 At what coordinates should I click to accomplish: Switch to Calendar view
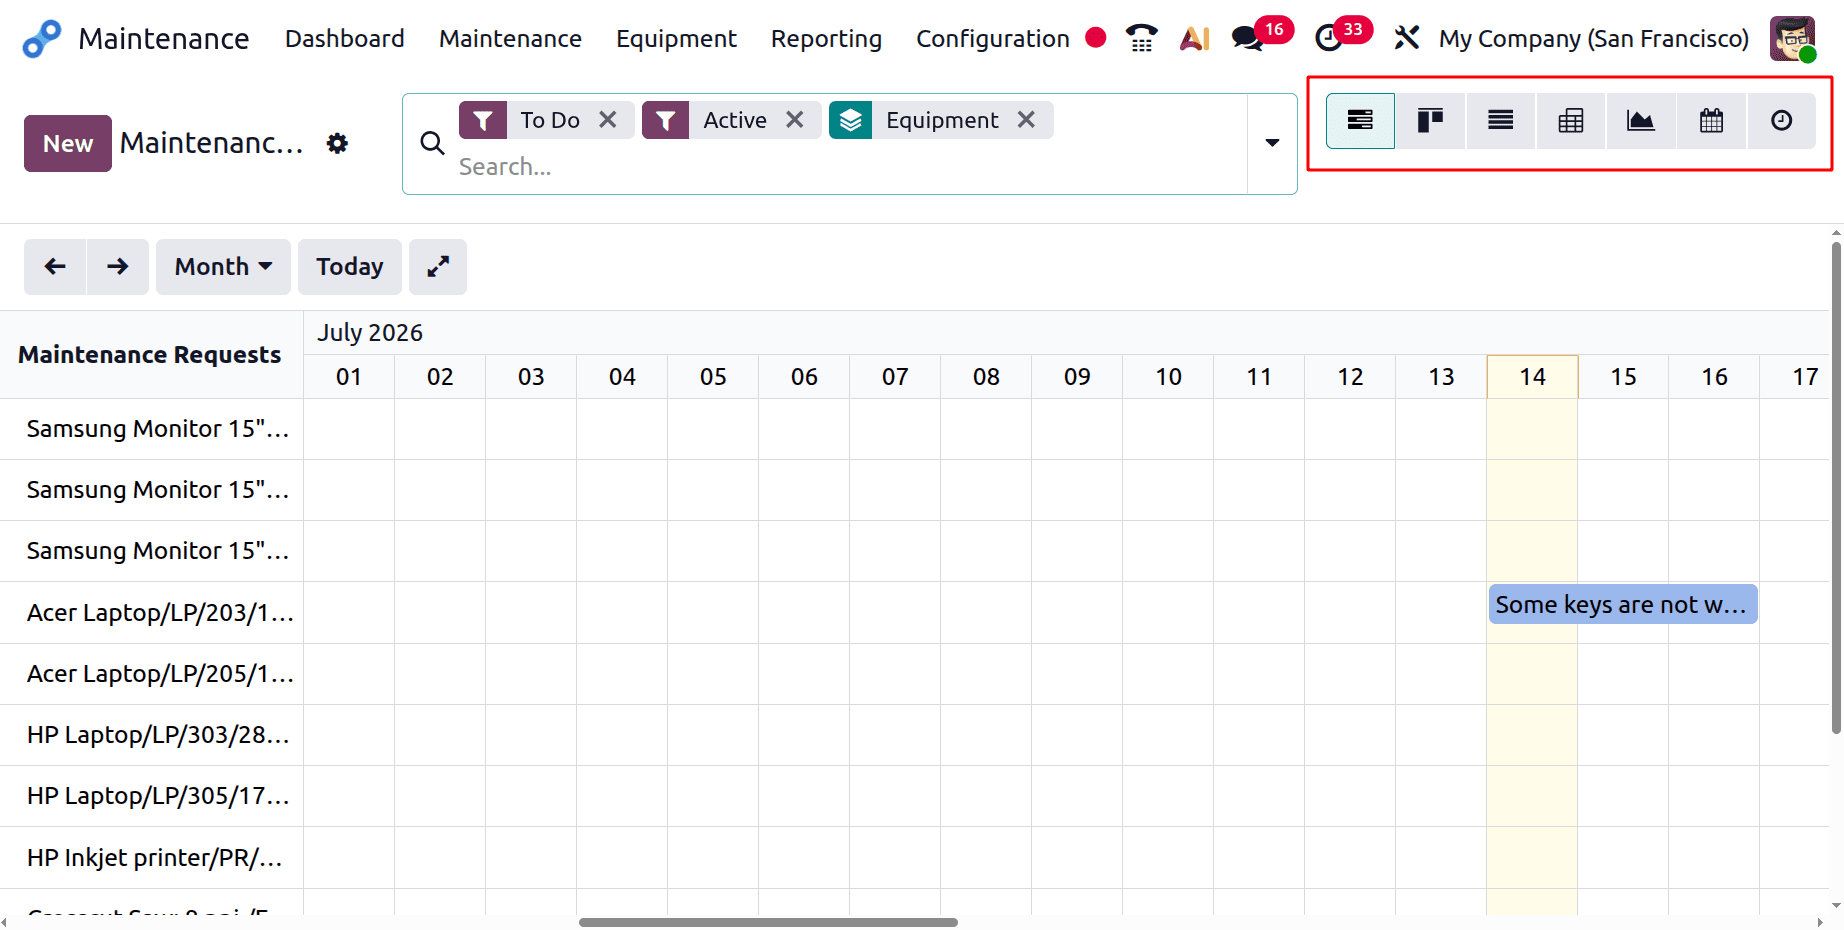tap(1712, 121)
